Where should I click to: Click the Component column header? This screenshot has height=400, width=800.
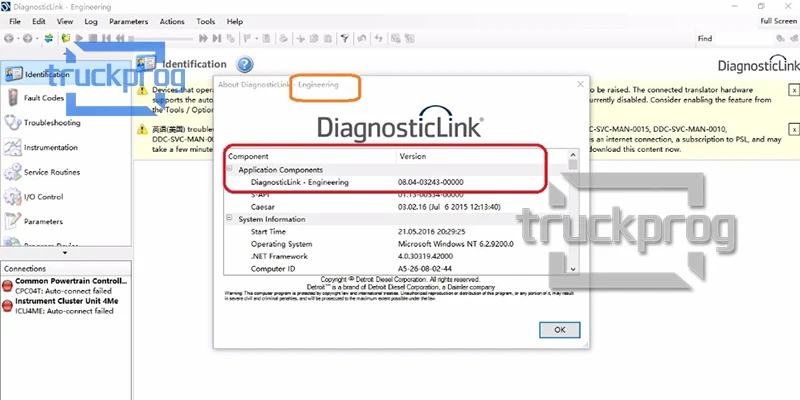(x=310, y=156)
